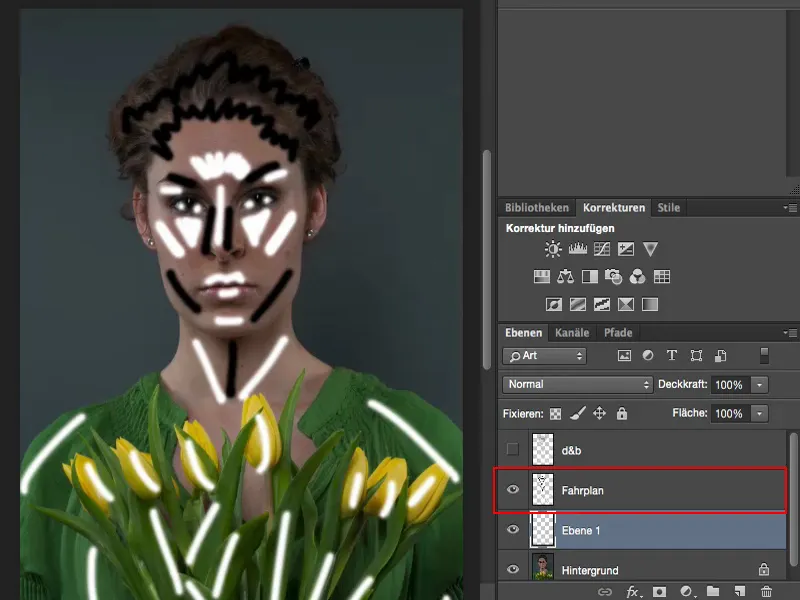Filter layers by smart objects
Image resolution: width=800 pixels, height=600 pixels.
coord(720,356)
